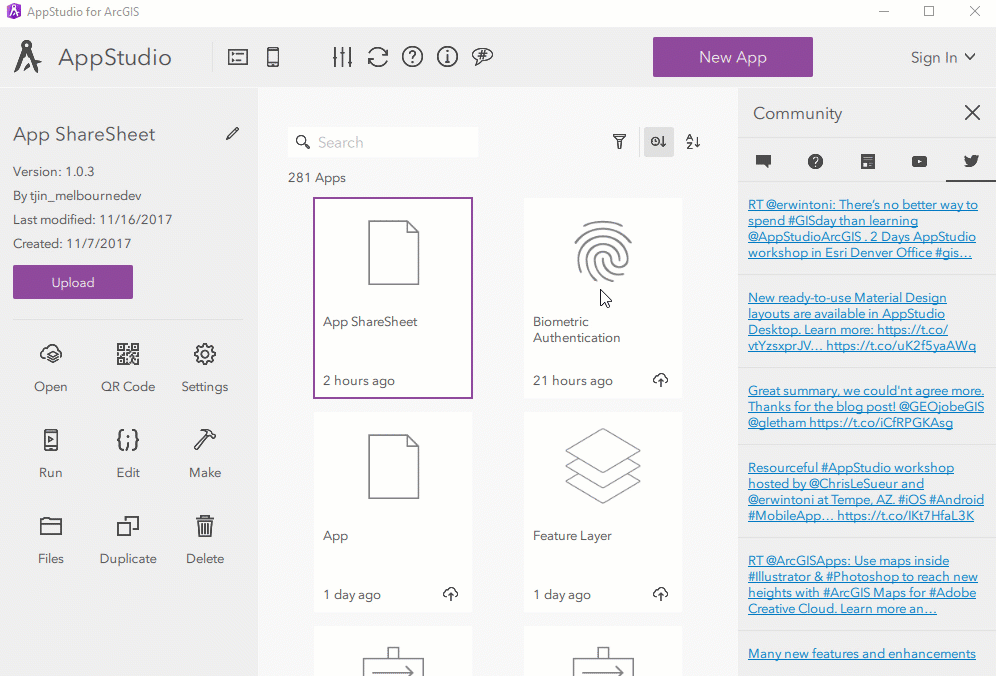Open Many new features and enhancements link
The height and width of the screenshot is (676, 996).
[861, 654]
